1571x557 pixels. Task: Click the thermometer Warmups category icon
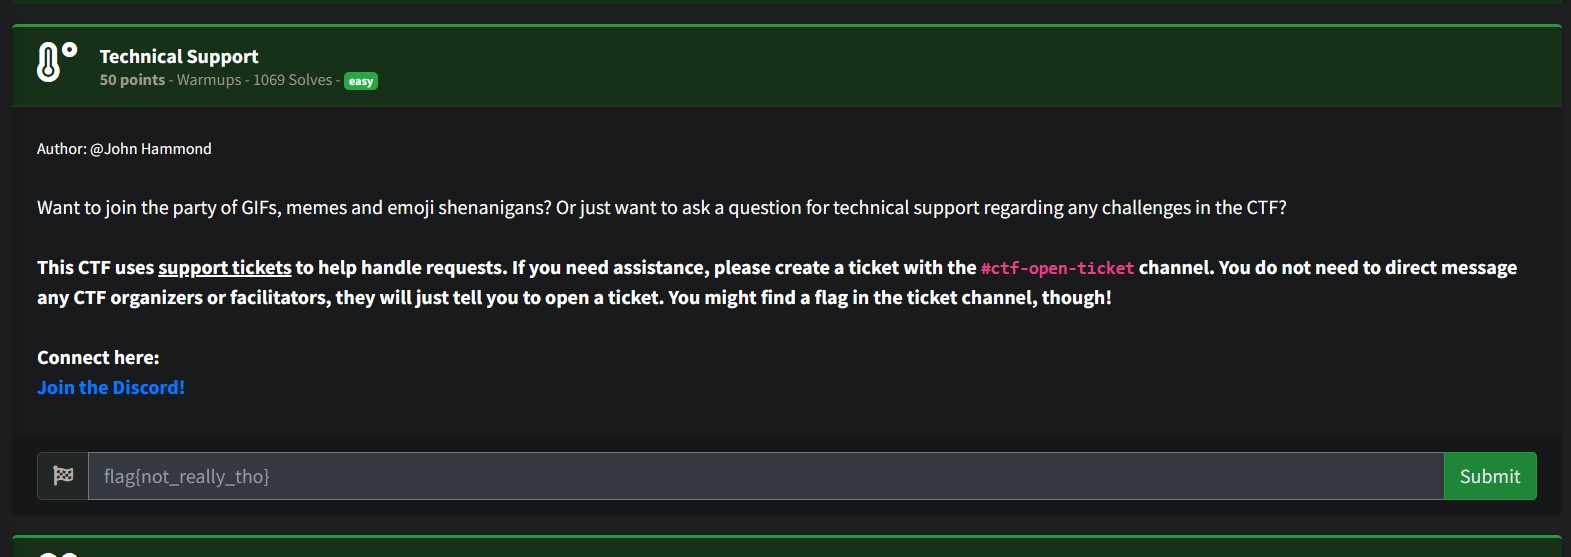pos(56,62)
